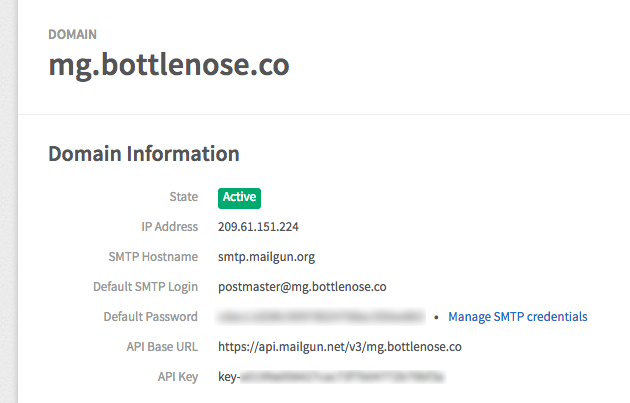The image size is (630, 403).
Task: Click the Default Password field label
Action: [x=151, y=317]
